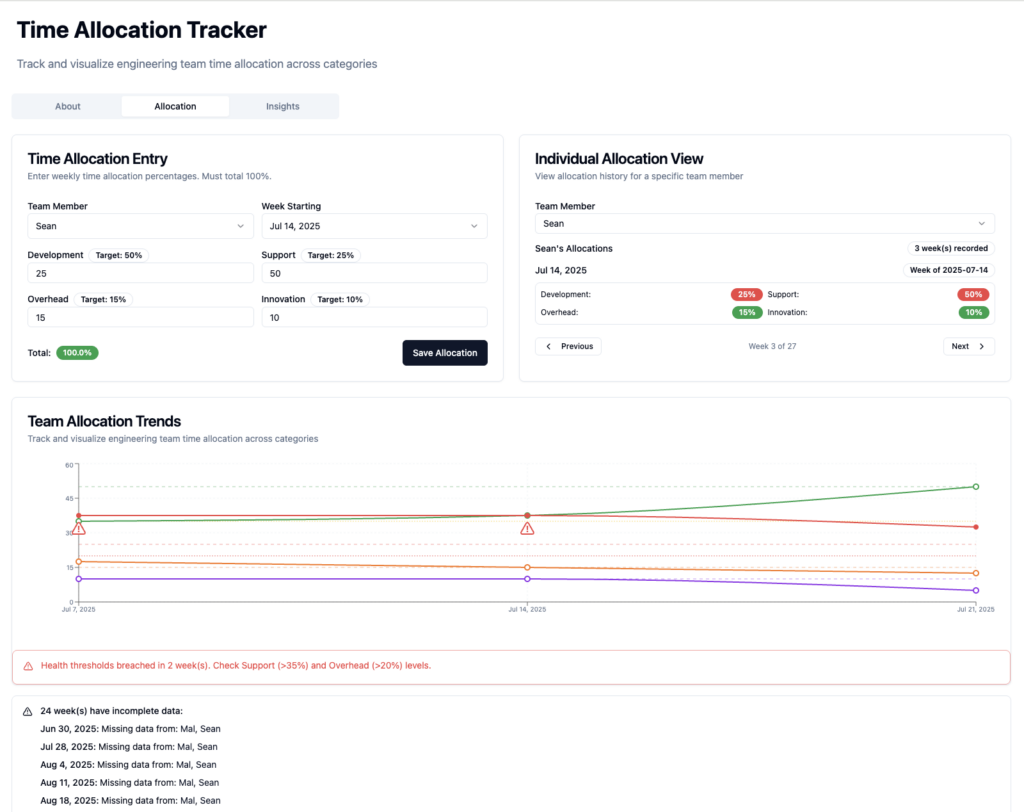Click warning triangle at Jul 7 on chart
The image size is (1024, 812).
pyautogui.click(x=79, y=528)
